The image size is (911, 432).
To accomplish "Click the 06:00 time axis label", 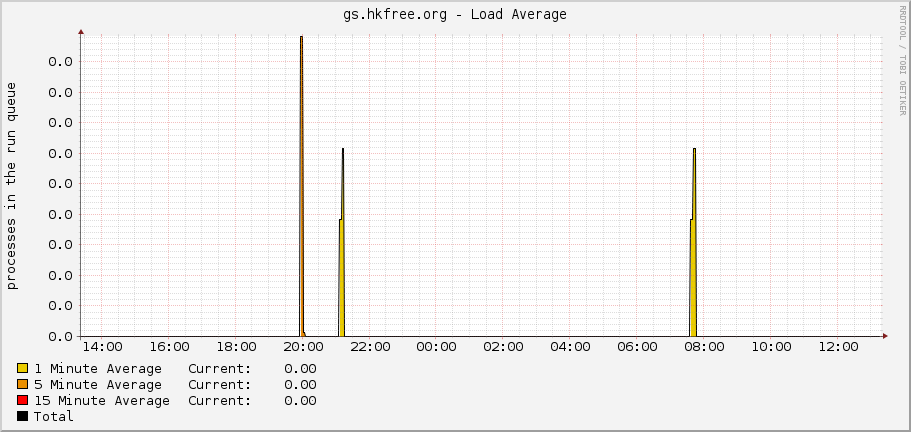I will [637, 347].
